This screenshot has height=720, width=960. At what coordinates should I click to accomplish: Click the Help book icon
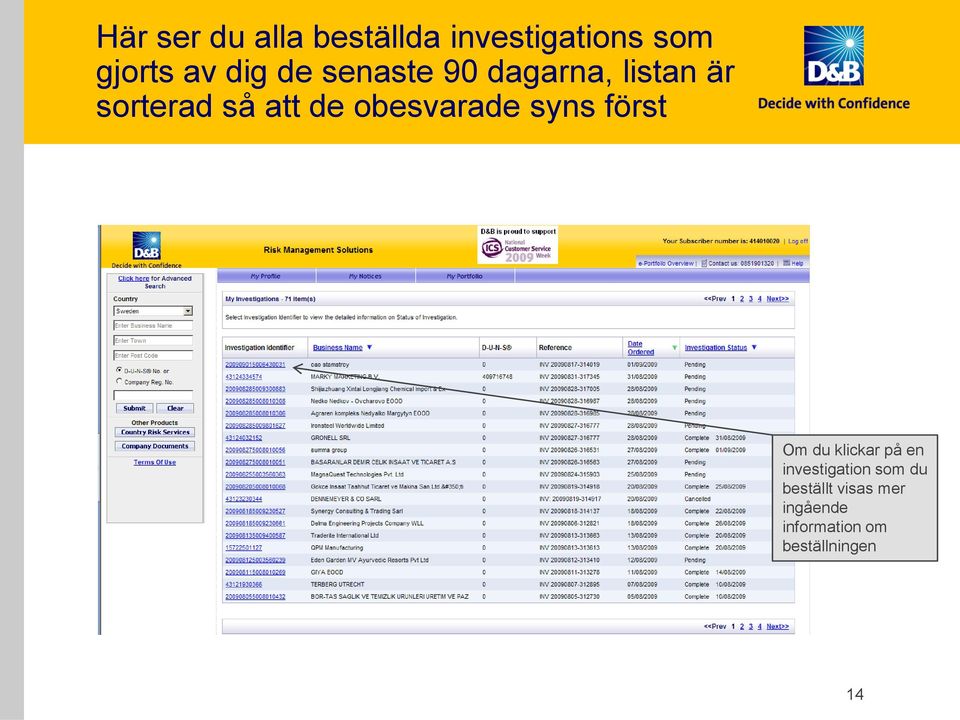(x=787, y=263)
